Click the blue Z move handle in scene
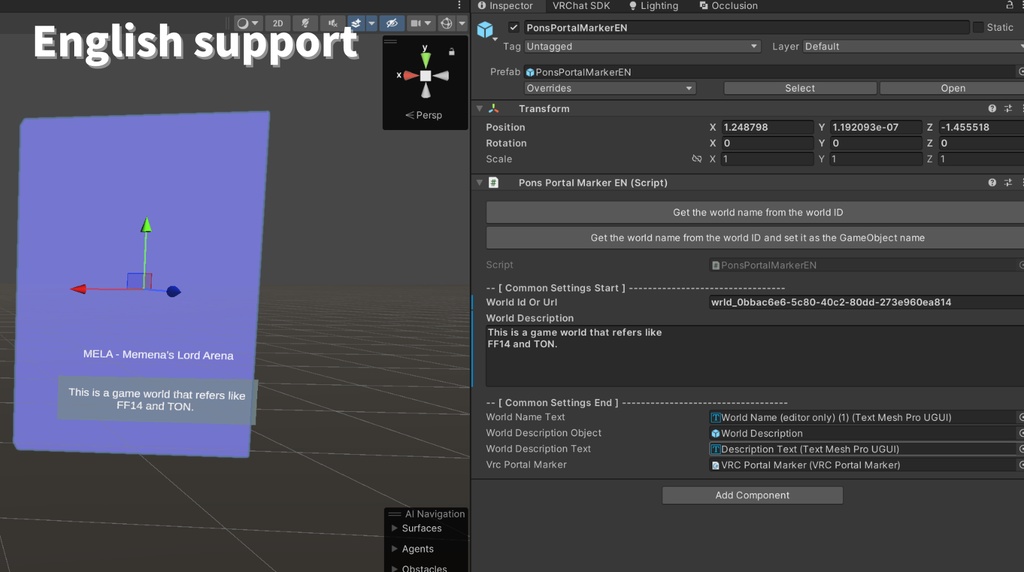1024x572 pixels. [173, 291]
